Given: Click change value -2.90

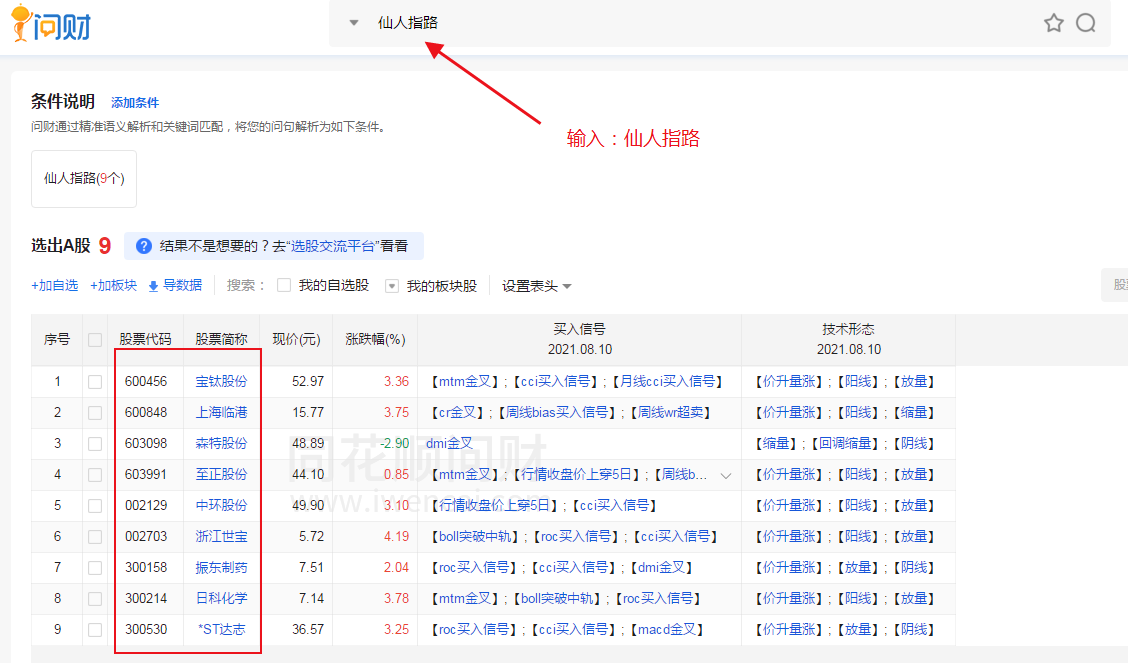Looking at the screenshot, I should (x=394, y=443).
